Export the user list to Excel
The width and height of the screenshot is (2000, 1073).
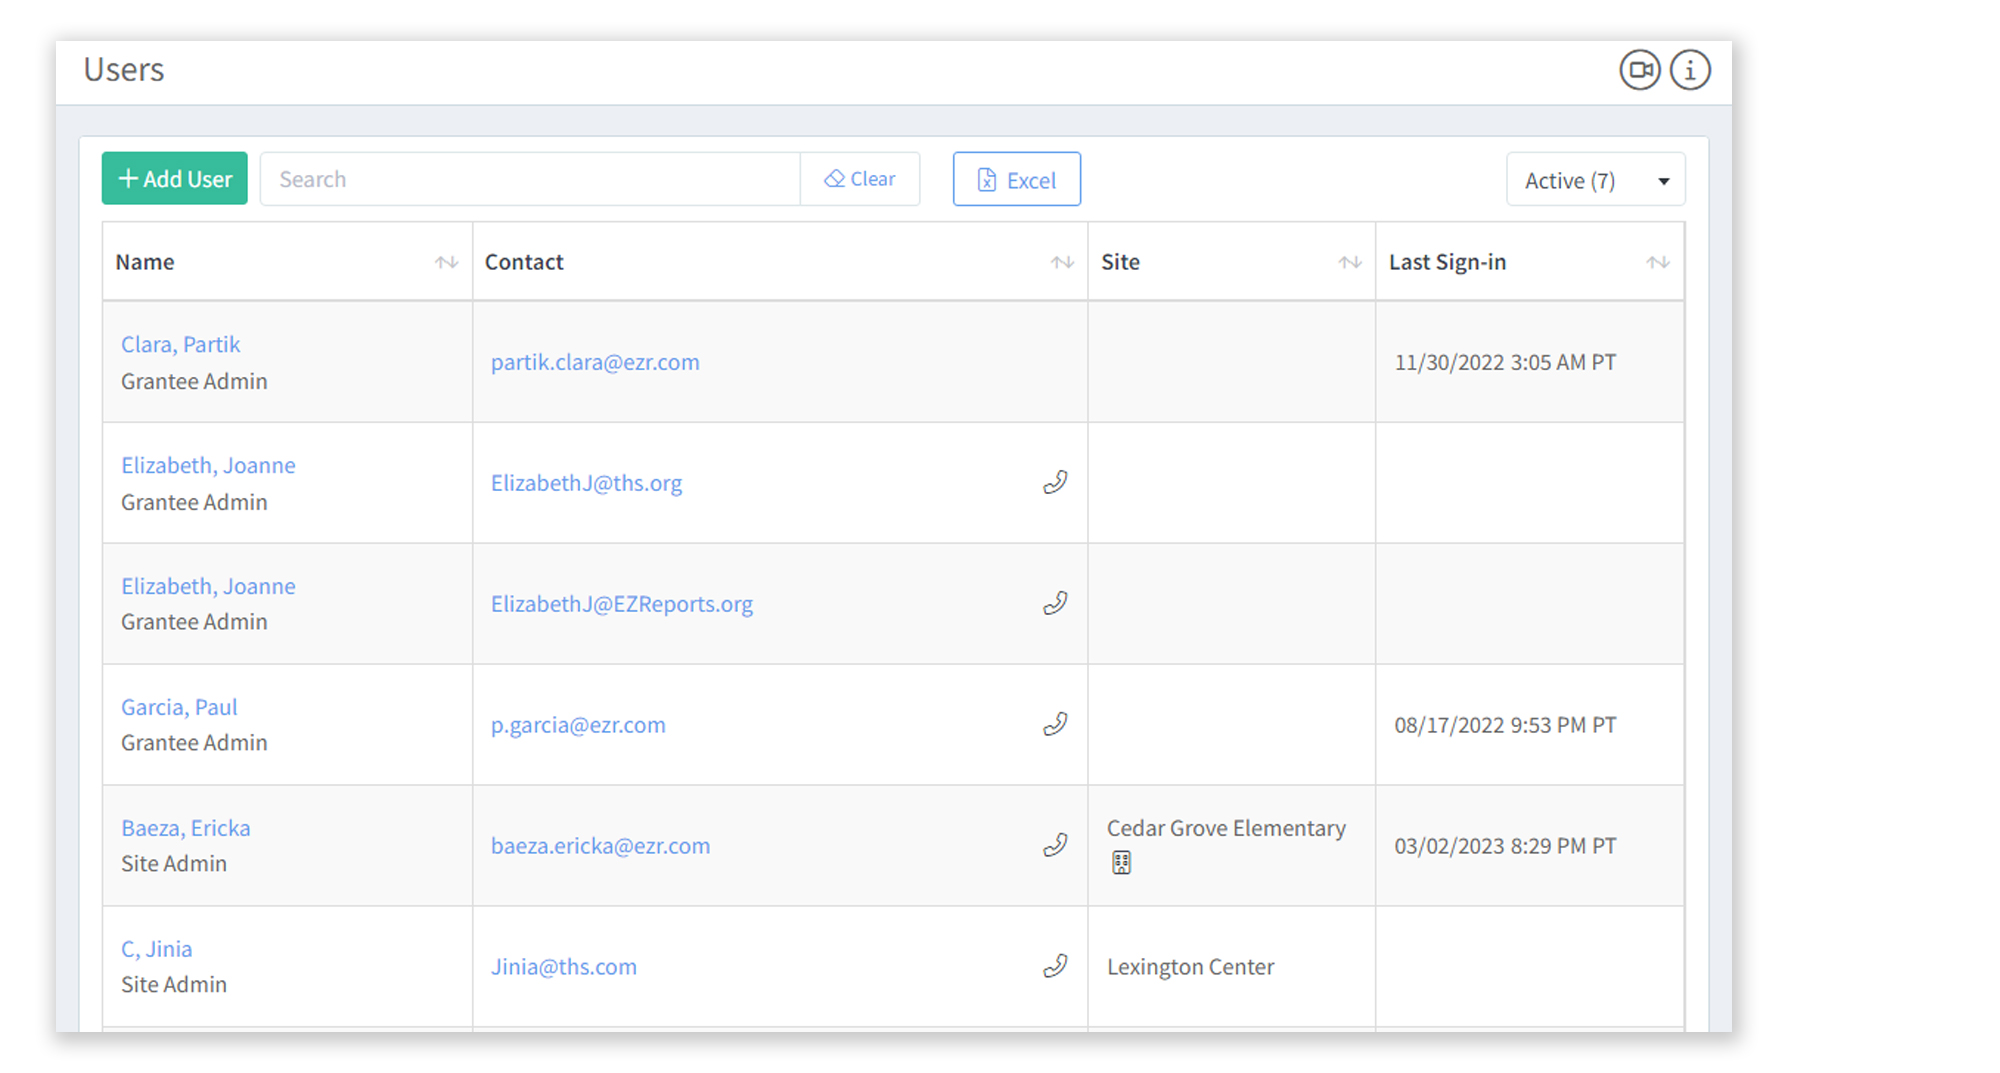(1016, 180)
